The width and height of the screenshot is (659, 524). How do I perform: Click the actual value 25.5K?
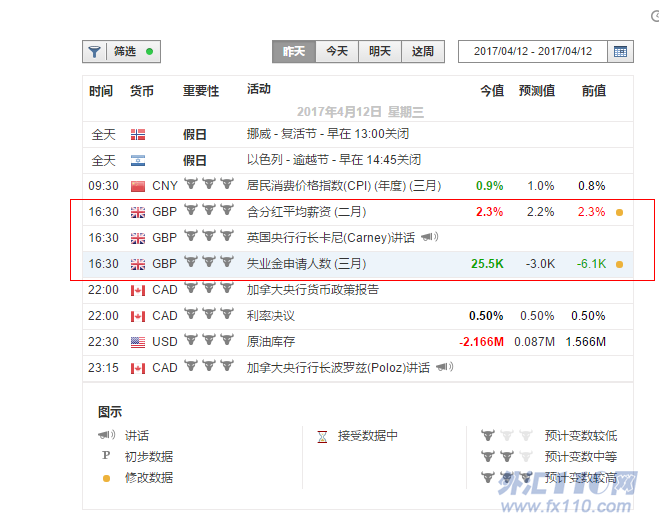pyautogui.click(x=487, y=264)
